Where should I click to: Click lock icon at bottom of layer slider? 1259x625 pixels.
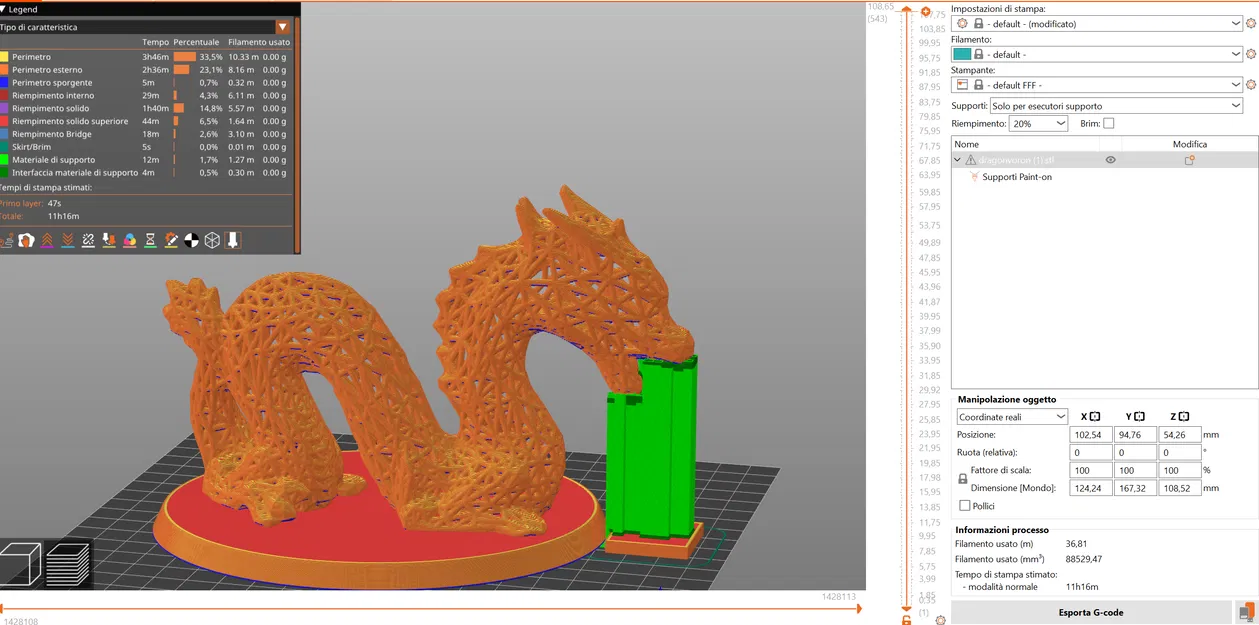[906, 620]
